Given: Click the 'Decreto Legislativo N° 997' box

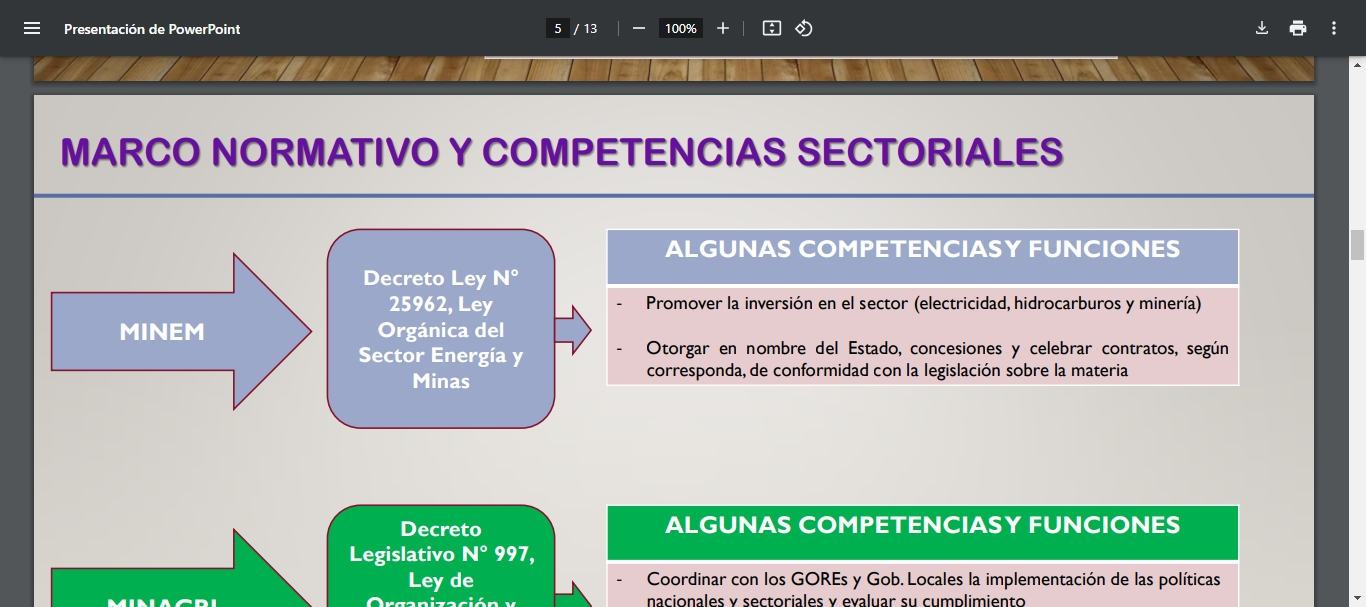Looking at the screenshot, I should coord(441,558).
